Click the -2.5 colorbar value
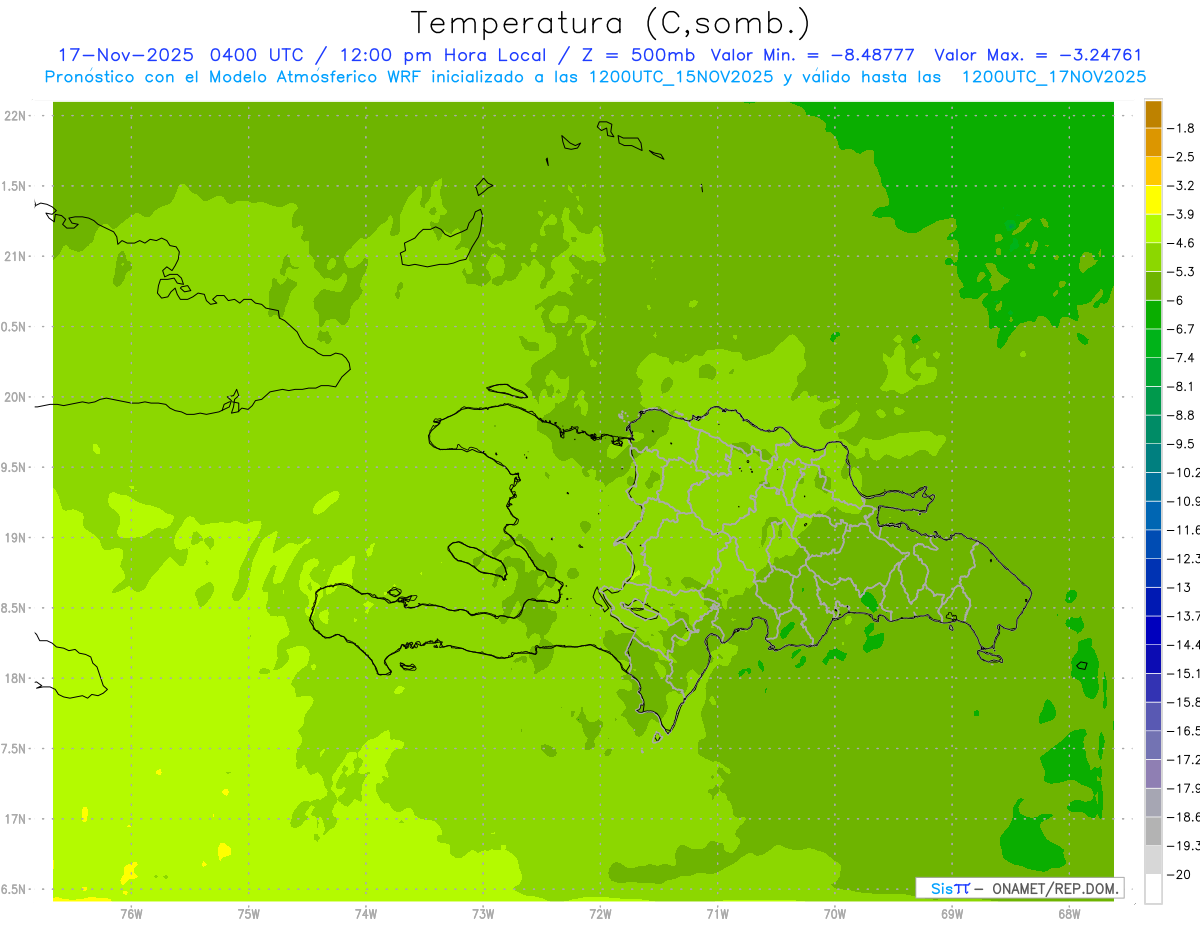 click(x=1181, y=157)
